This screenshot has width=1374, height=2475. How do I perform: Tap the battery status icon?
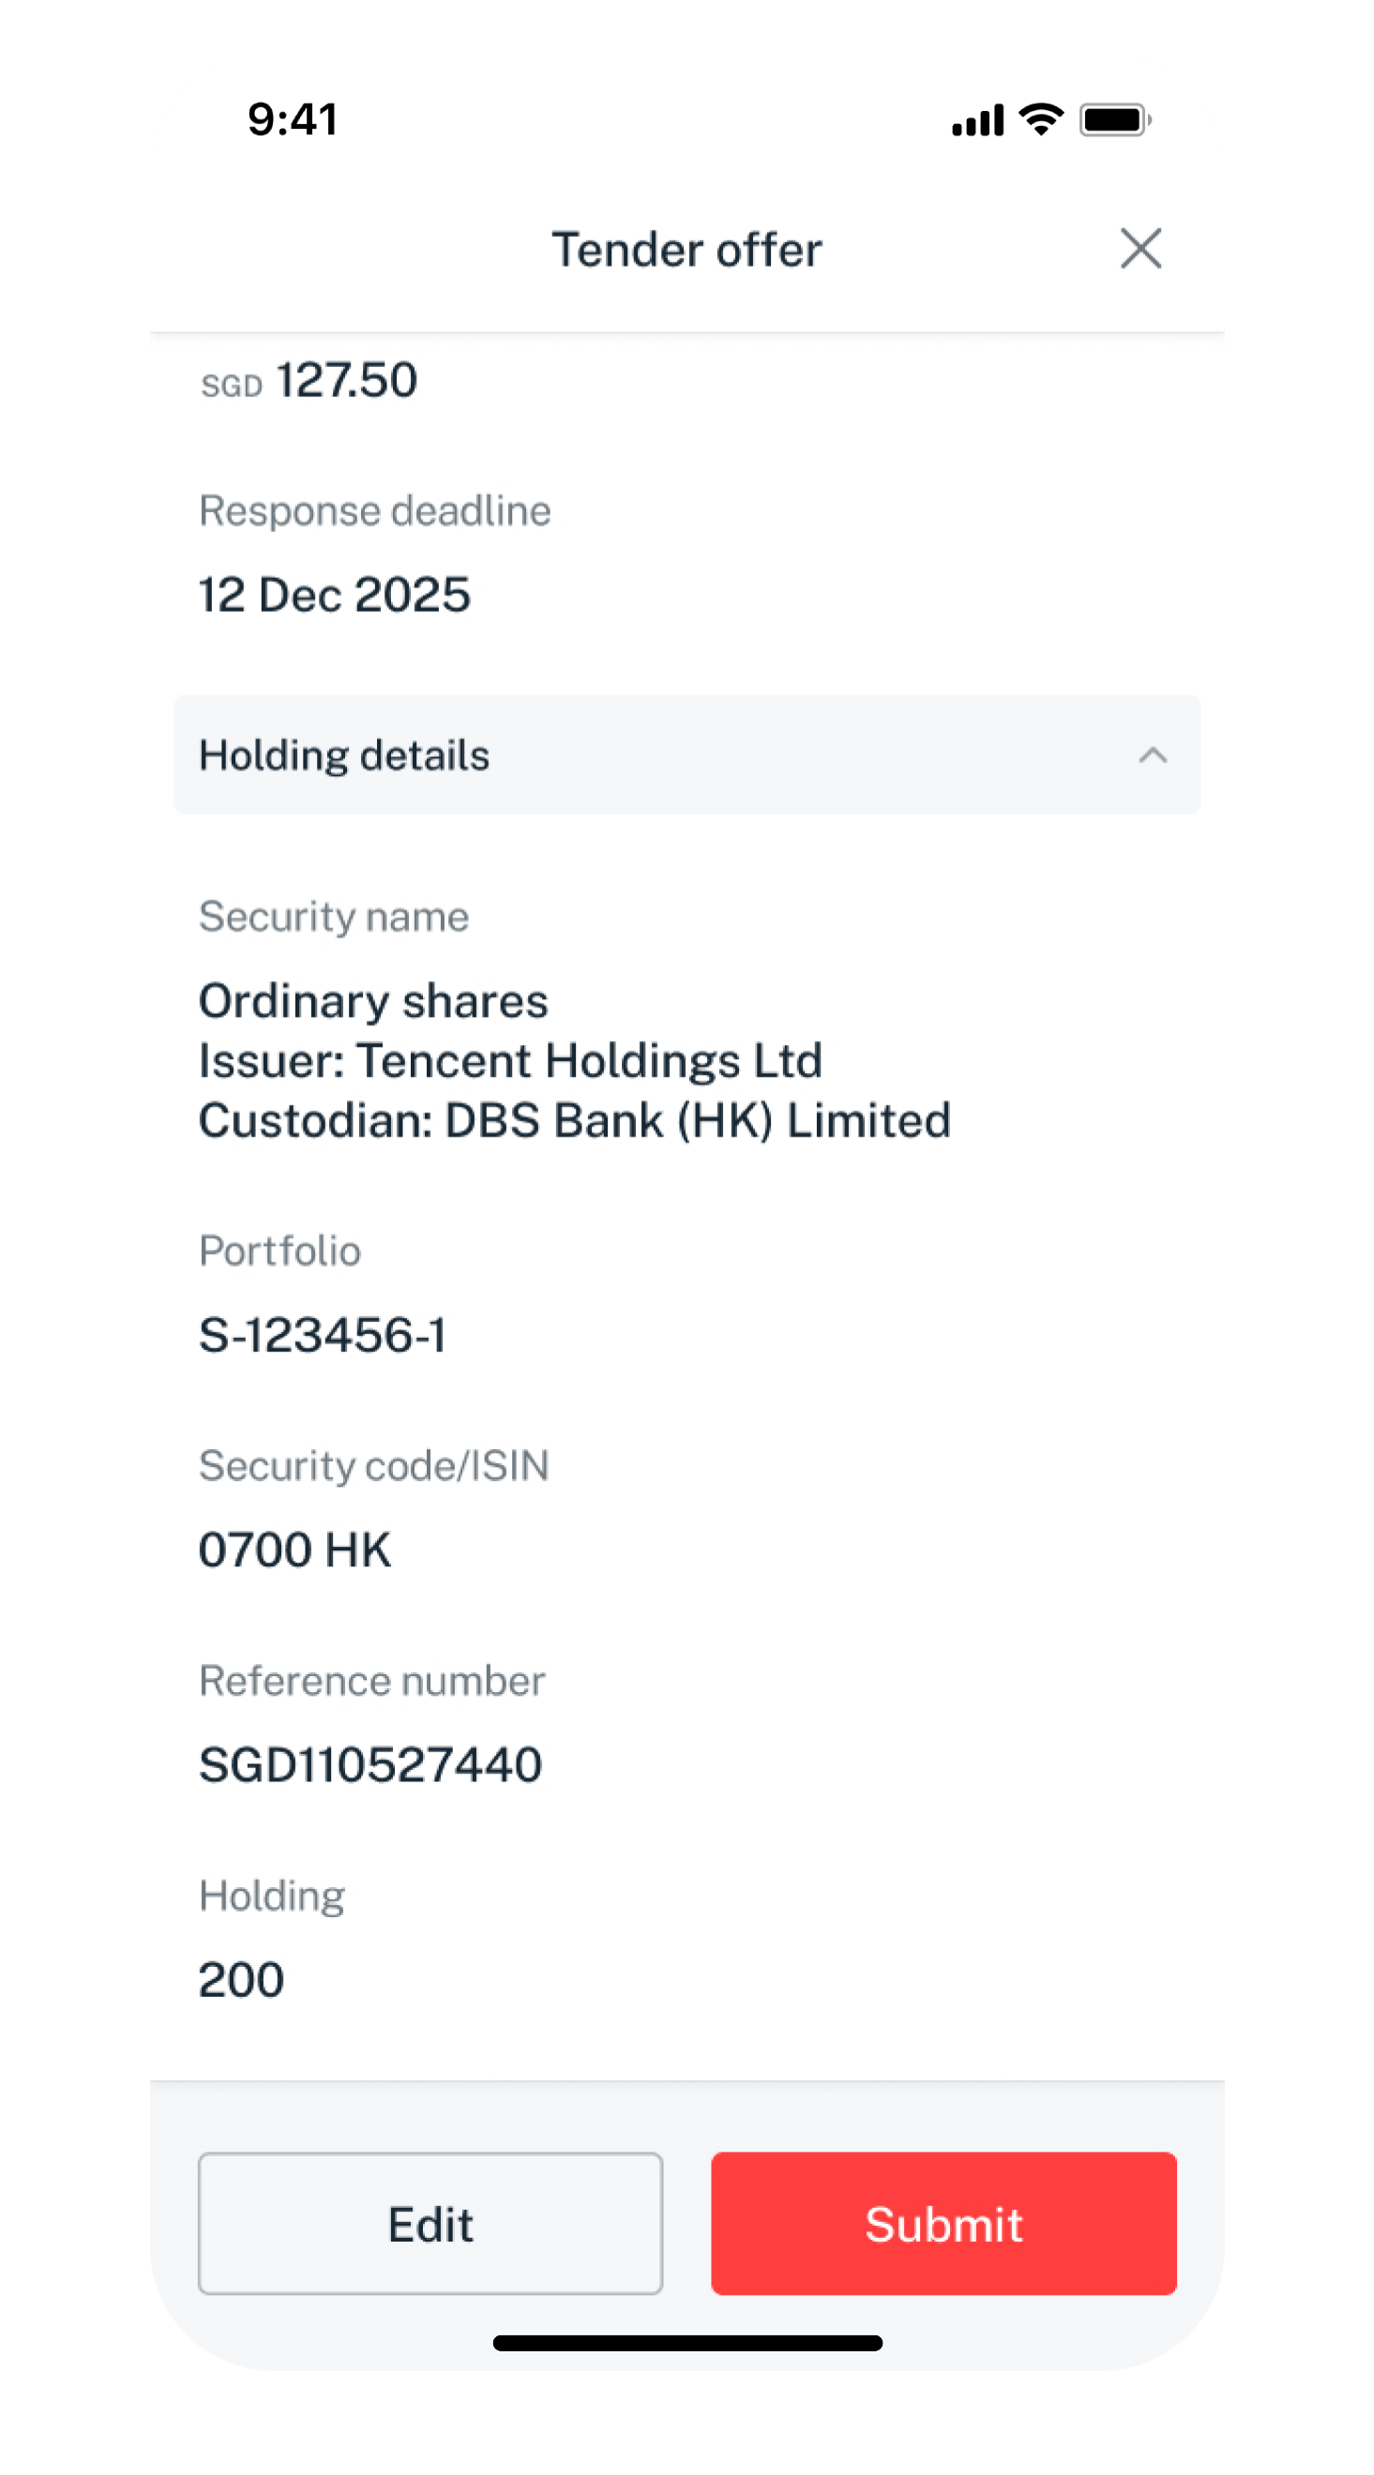click(1114, 120)
